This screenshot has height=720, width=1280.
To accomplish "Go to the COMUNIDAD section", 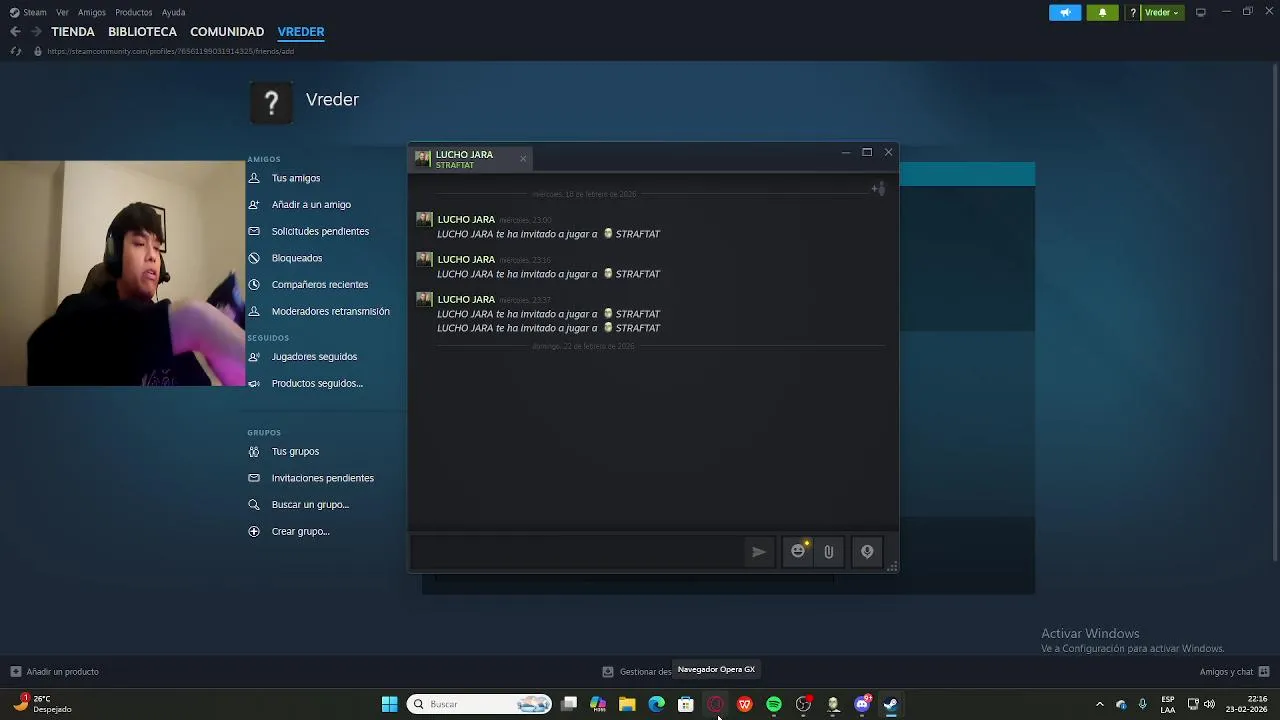I will coord(227,32).
